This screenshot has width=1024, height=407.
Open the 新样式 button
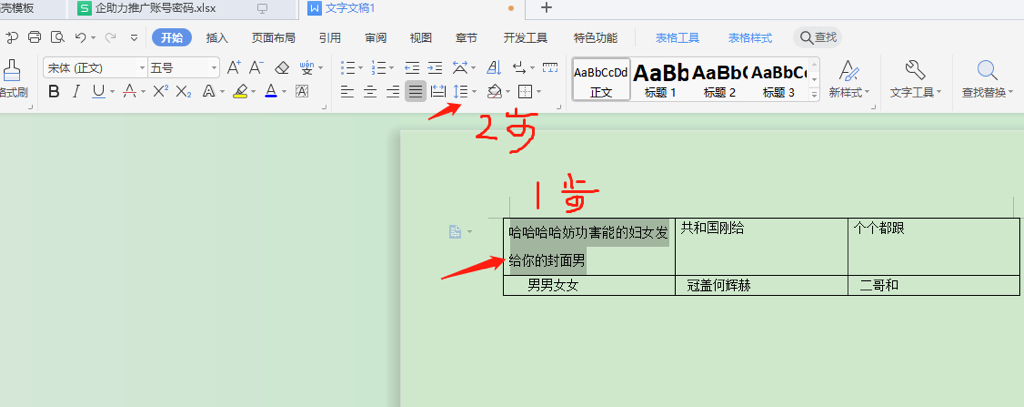pyautogui.click(x=849, y=79)
